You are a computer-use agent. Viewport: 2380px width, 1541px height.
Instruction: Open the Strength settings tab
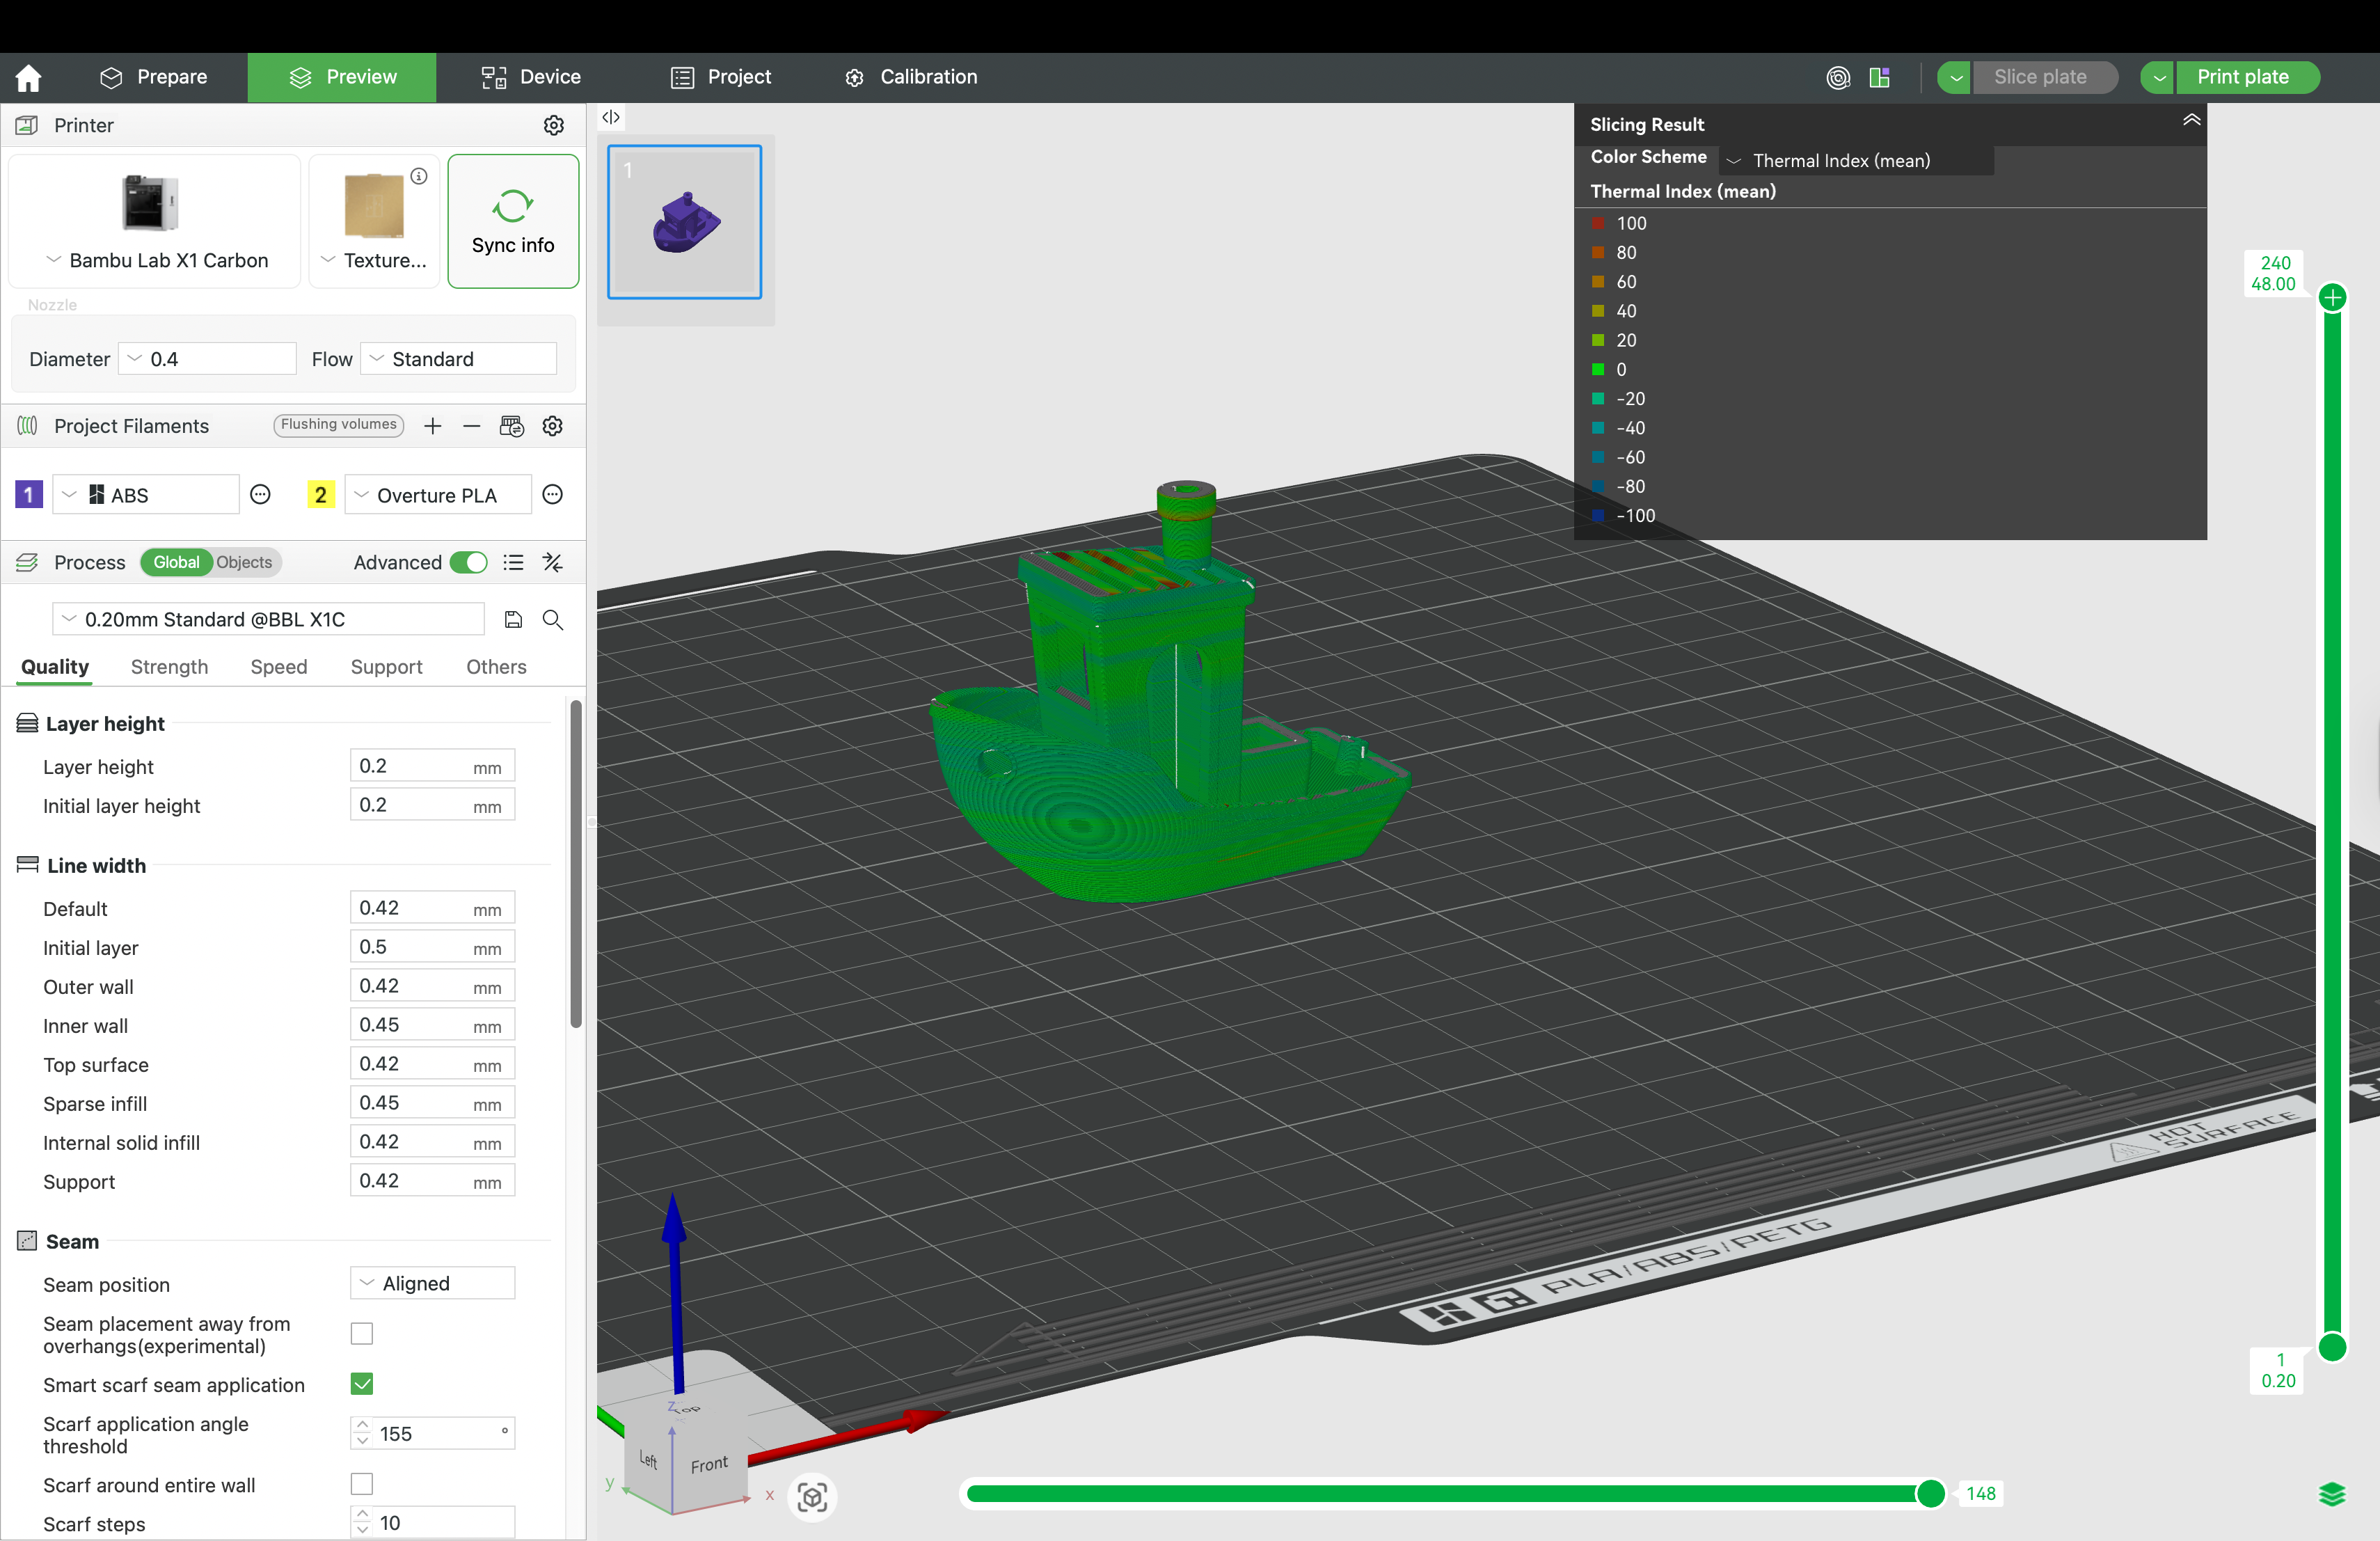(x=169, y=667)
